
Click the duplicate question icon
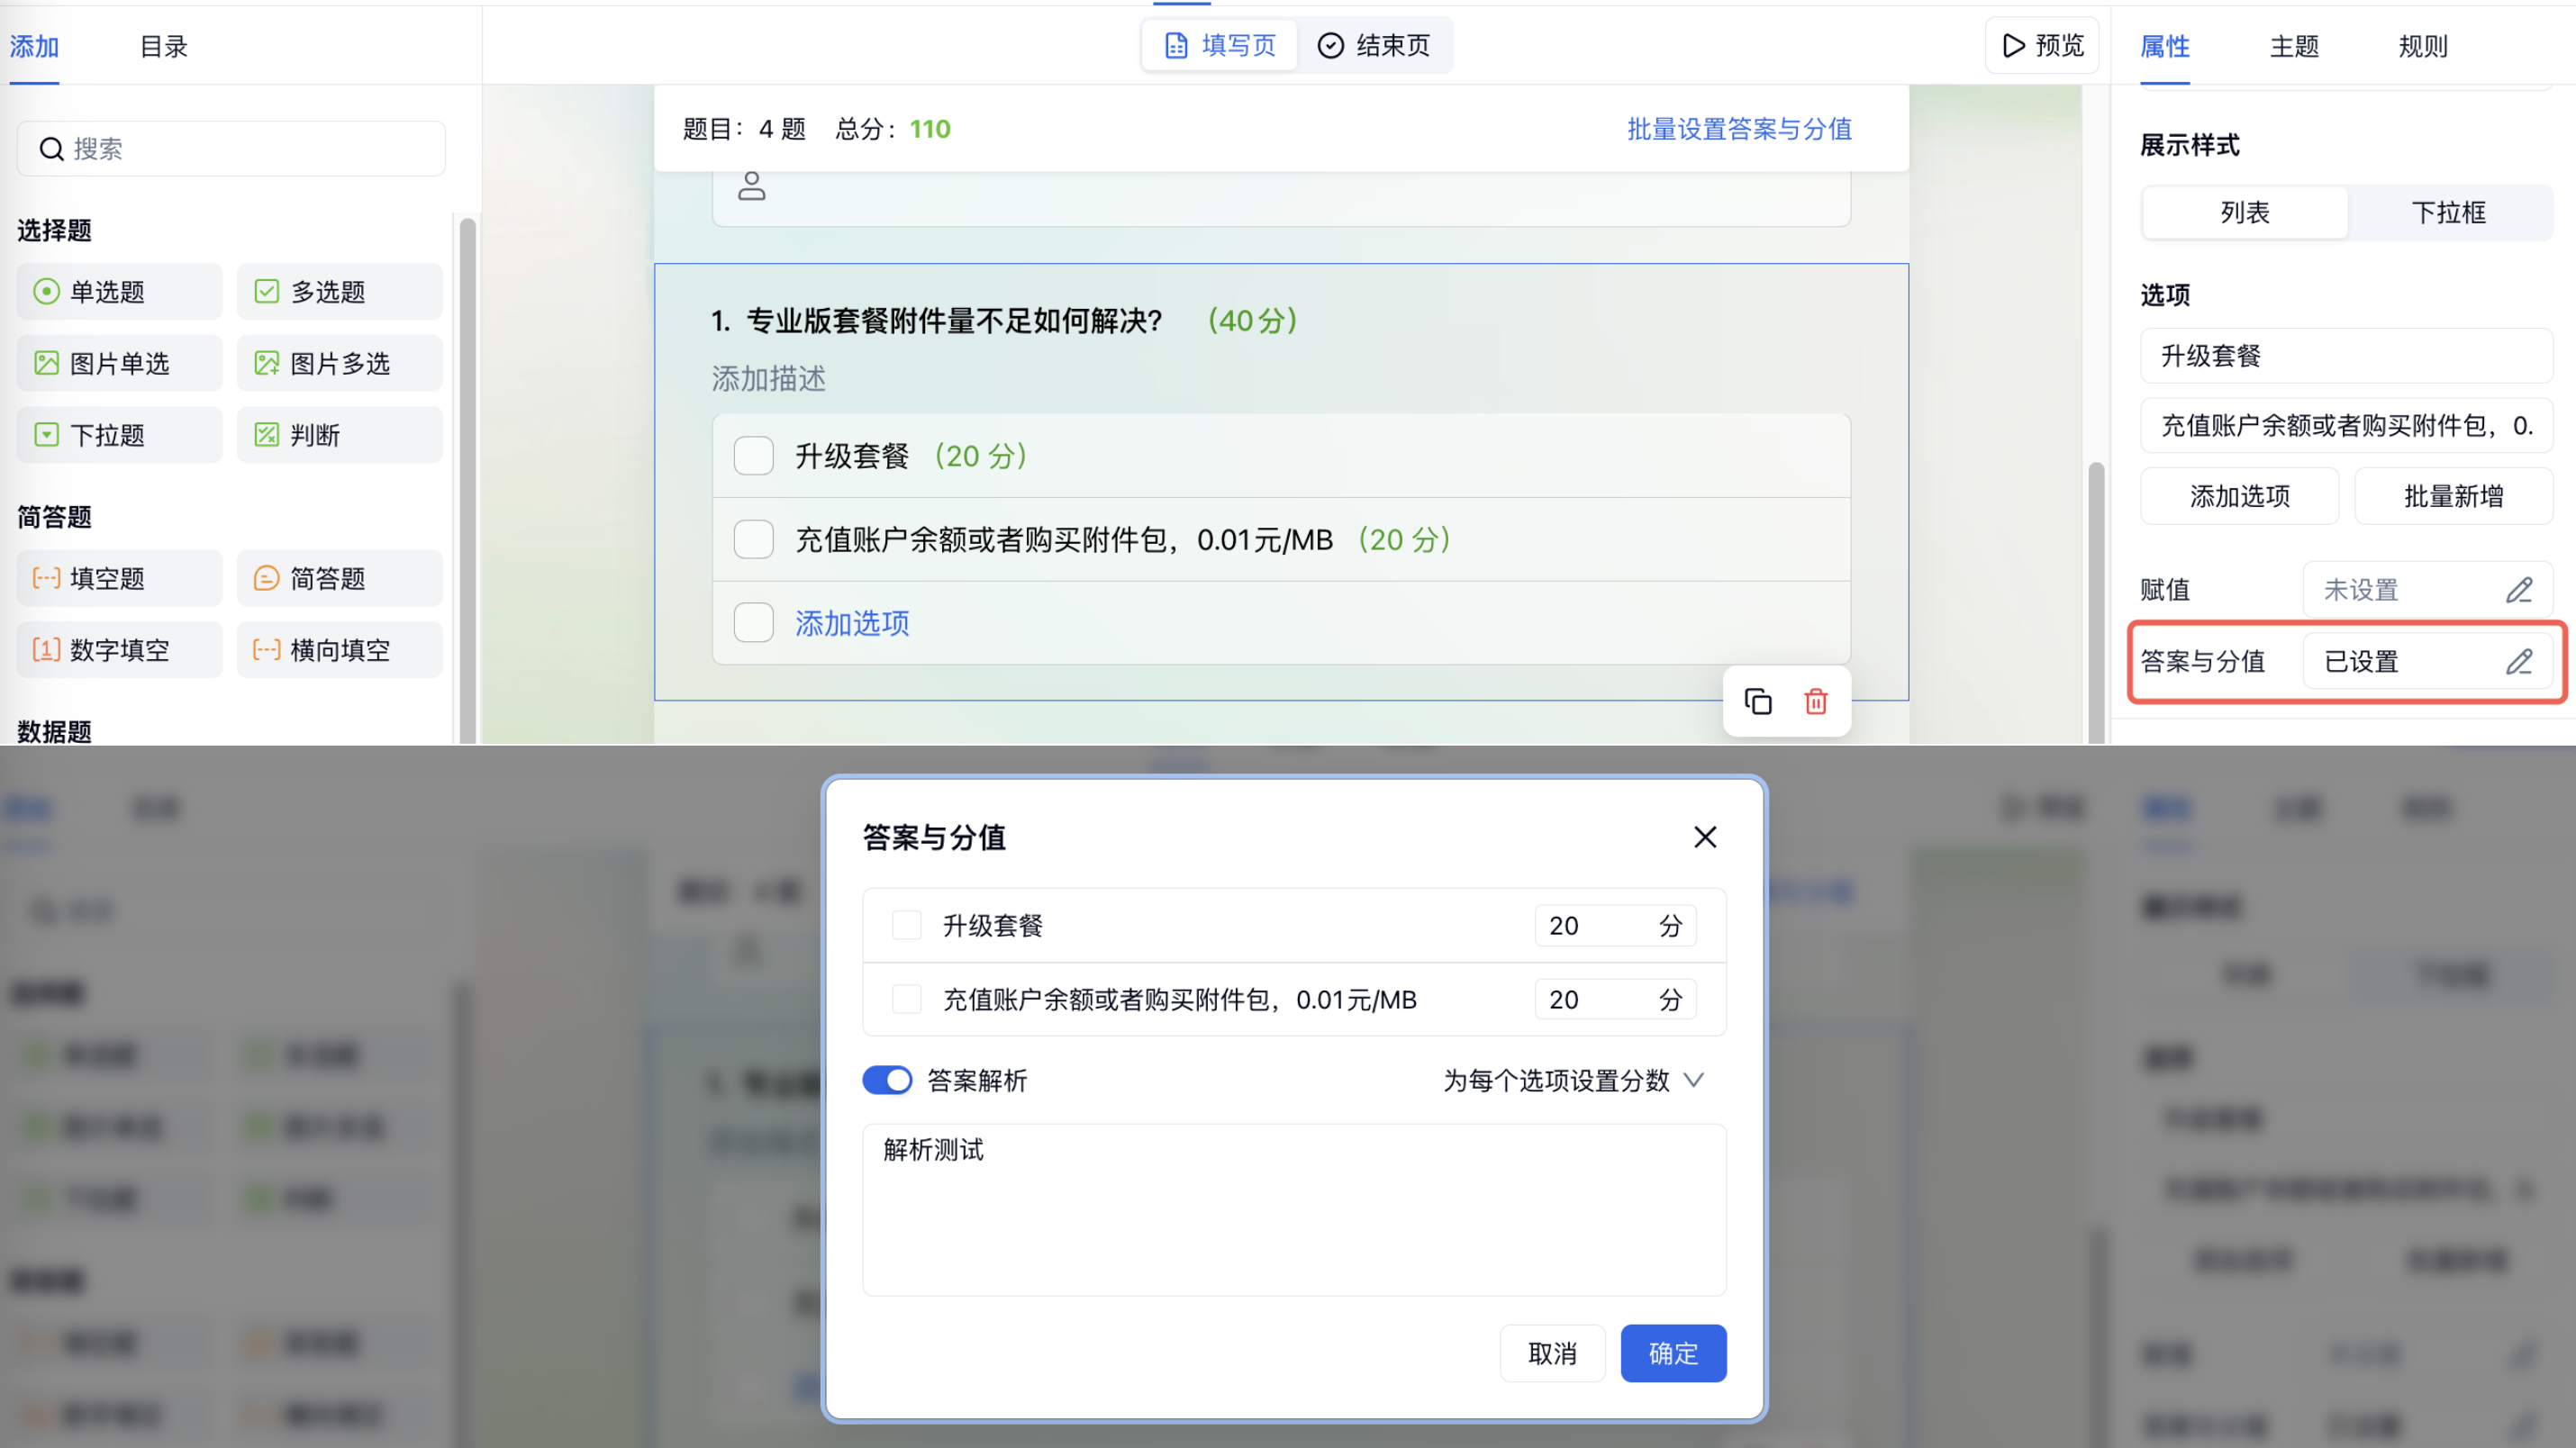1758,701
